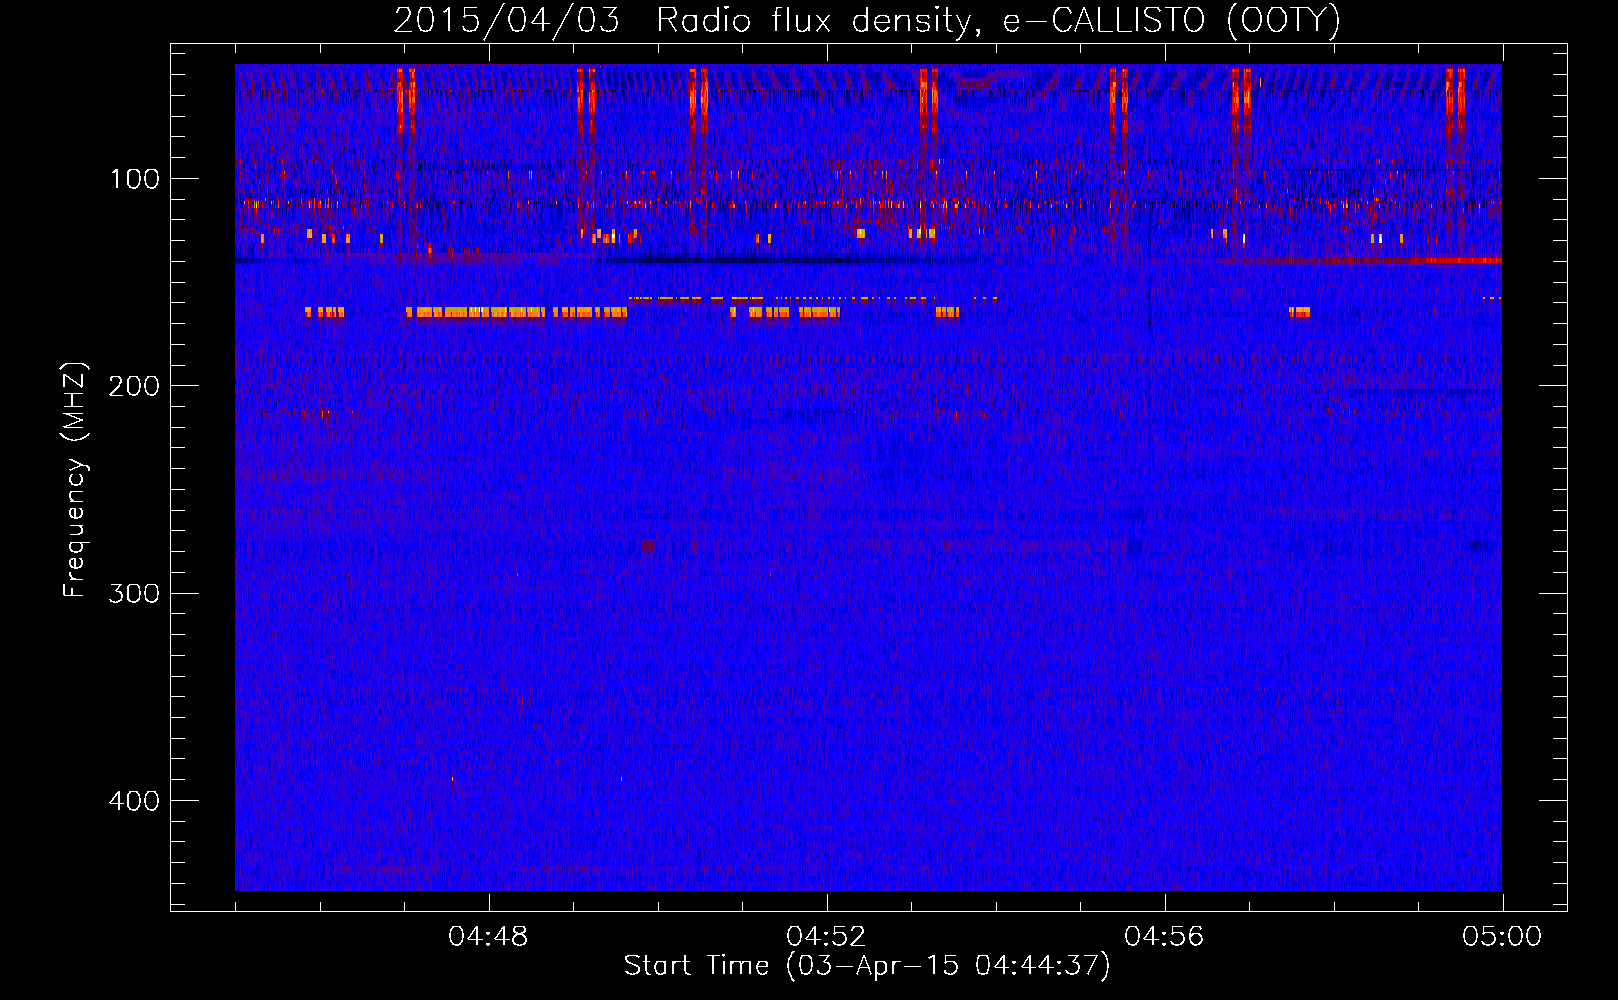Click the 04:56 time tick label
Screen dimensions: 1618x1000
1164,937
